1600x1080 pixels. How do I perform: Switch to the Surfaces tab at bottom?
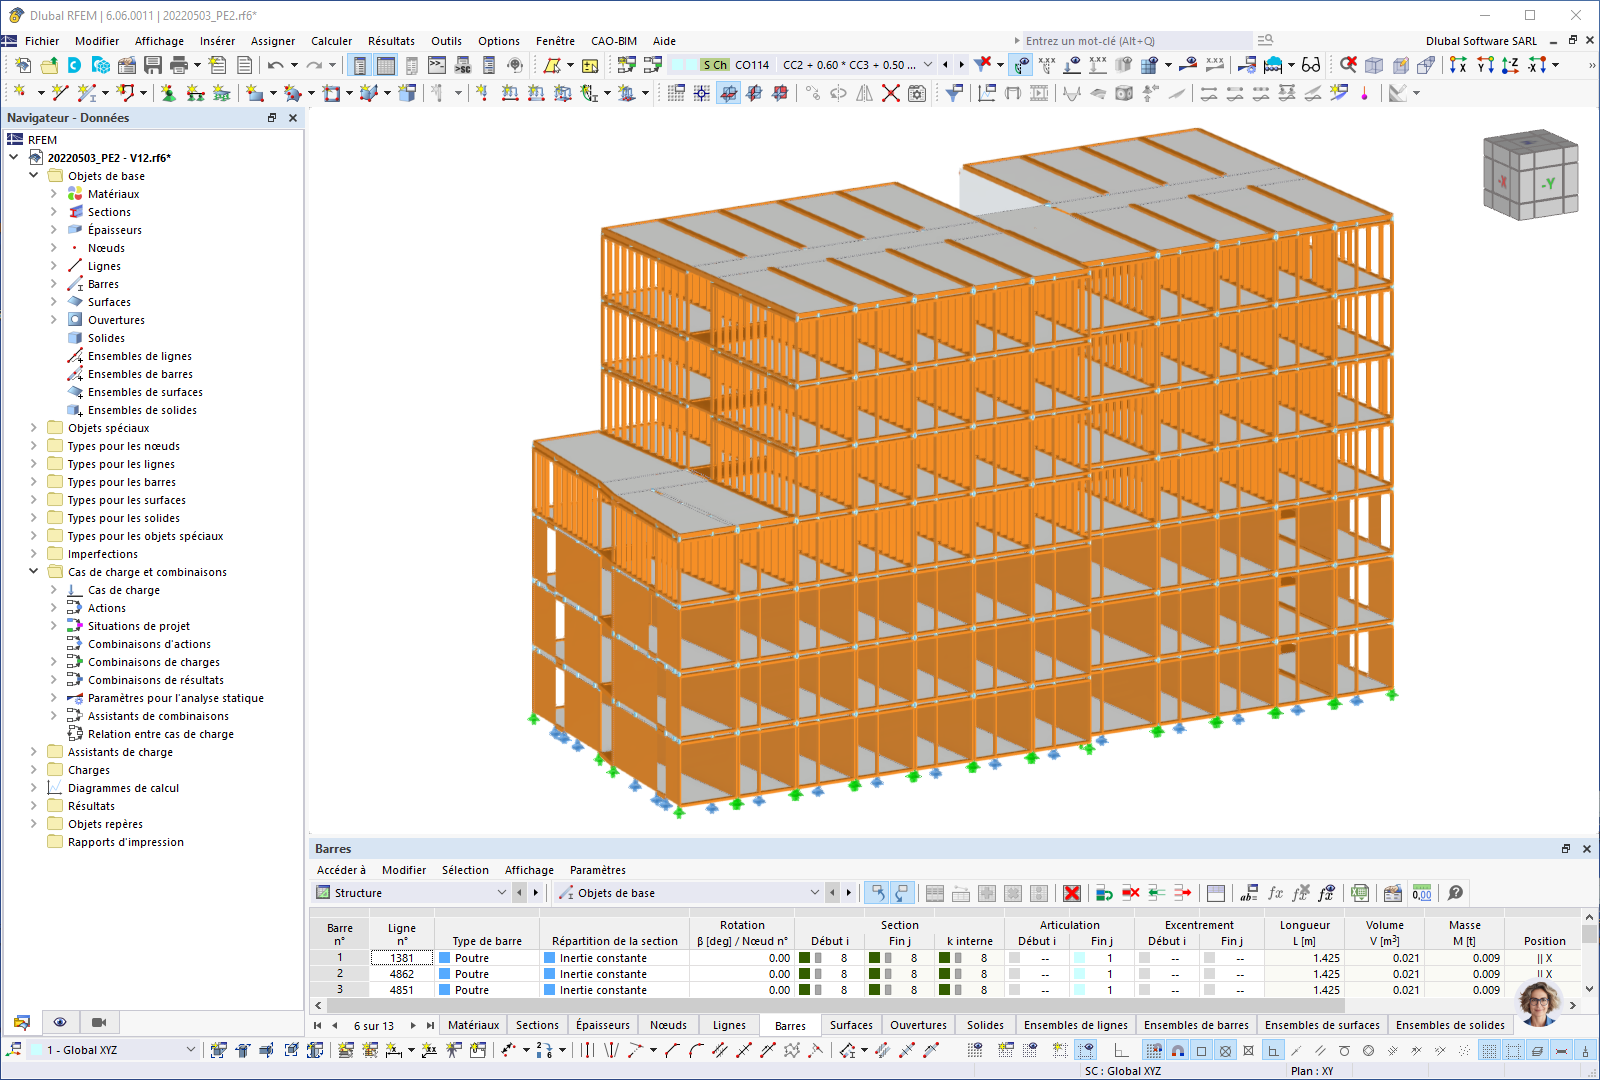851,1025
